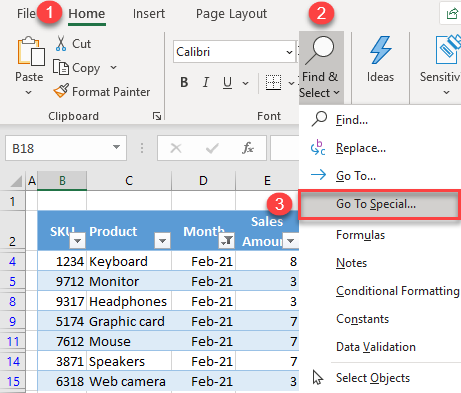Select column D header
The image size is (461, 393).
(203, 181)
